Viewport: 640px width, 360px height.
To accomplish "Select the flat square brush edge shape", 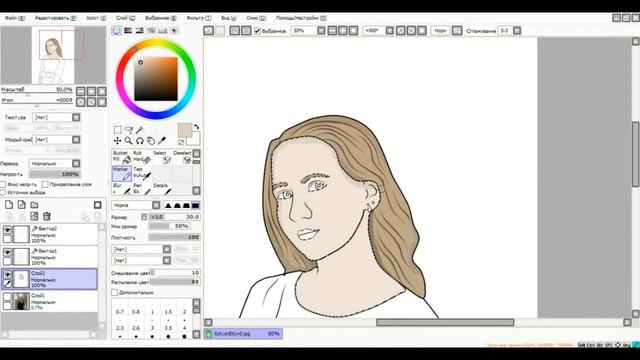I will (196, 205).
